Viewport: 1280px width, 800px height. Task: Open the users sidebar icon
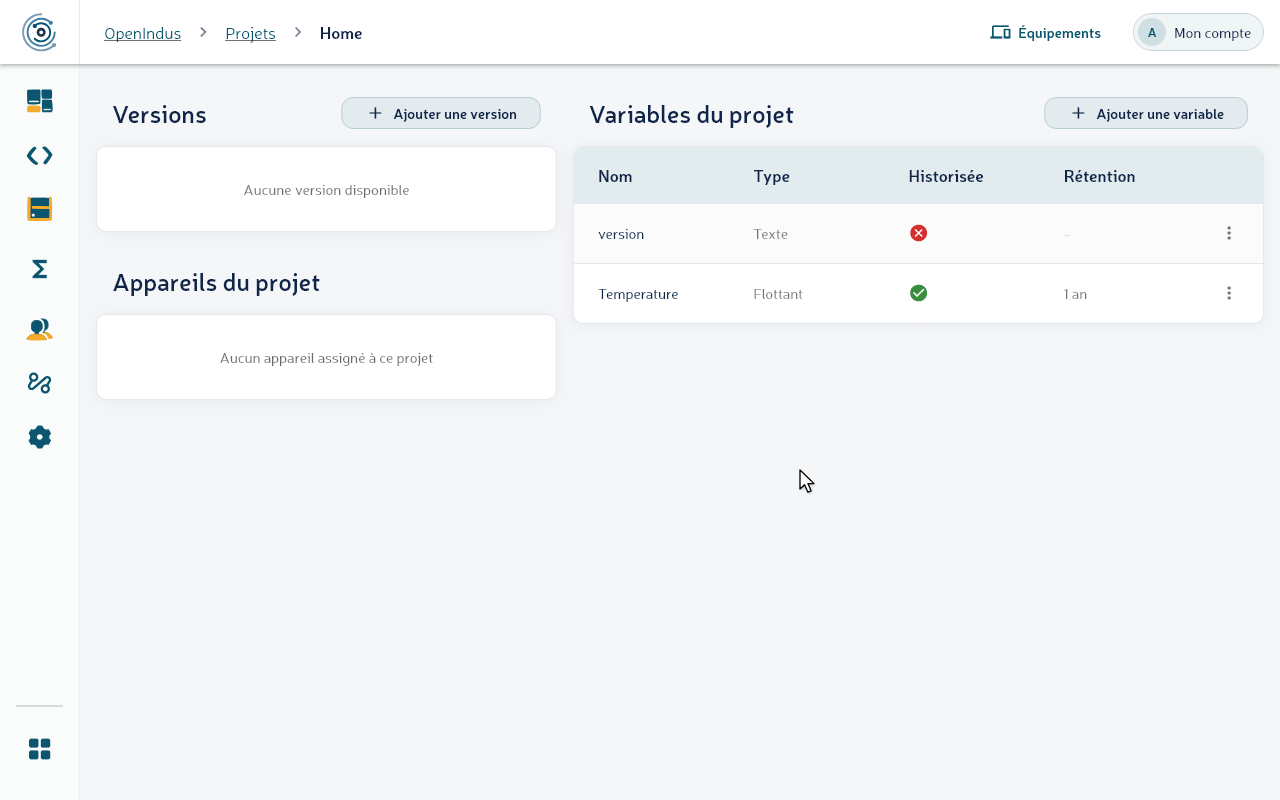click(x=39, y=329)
